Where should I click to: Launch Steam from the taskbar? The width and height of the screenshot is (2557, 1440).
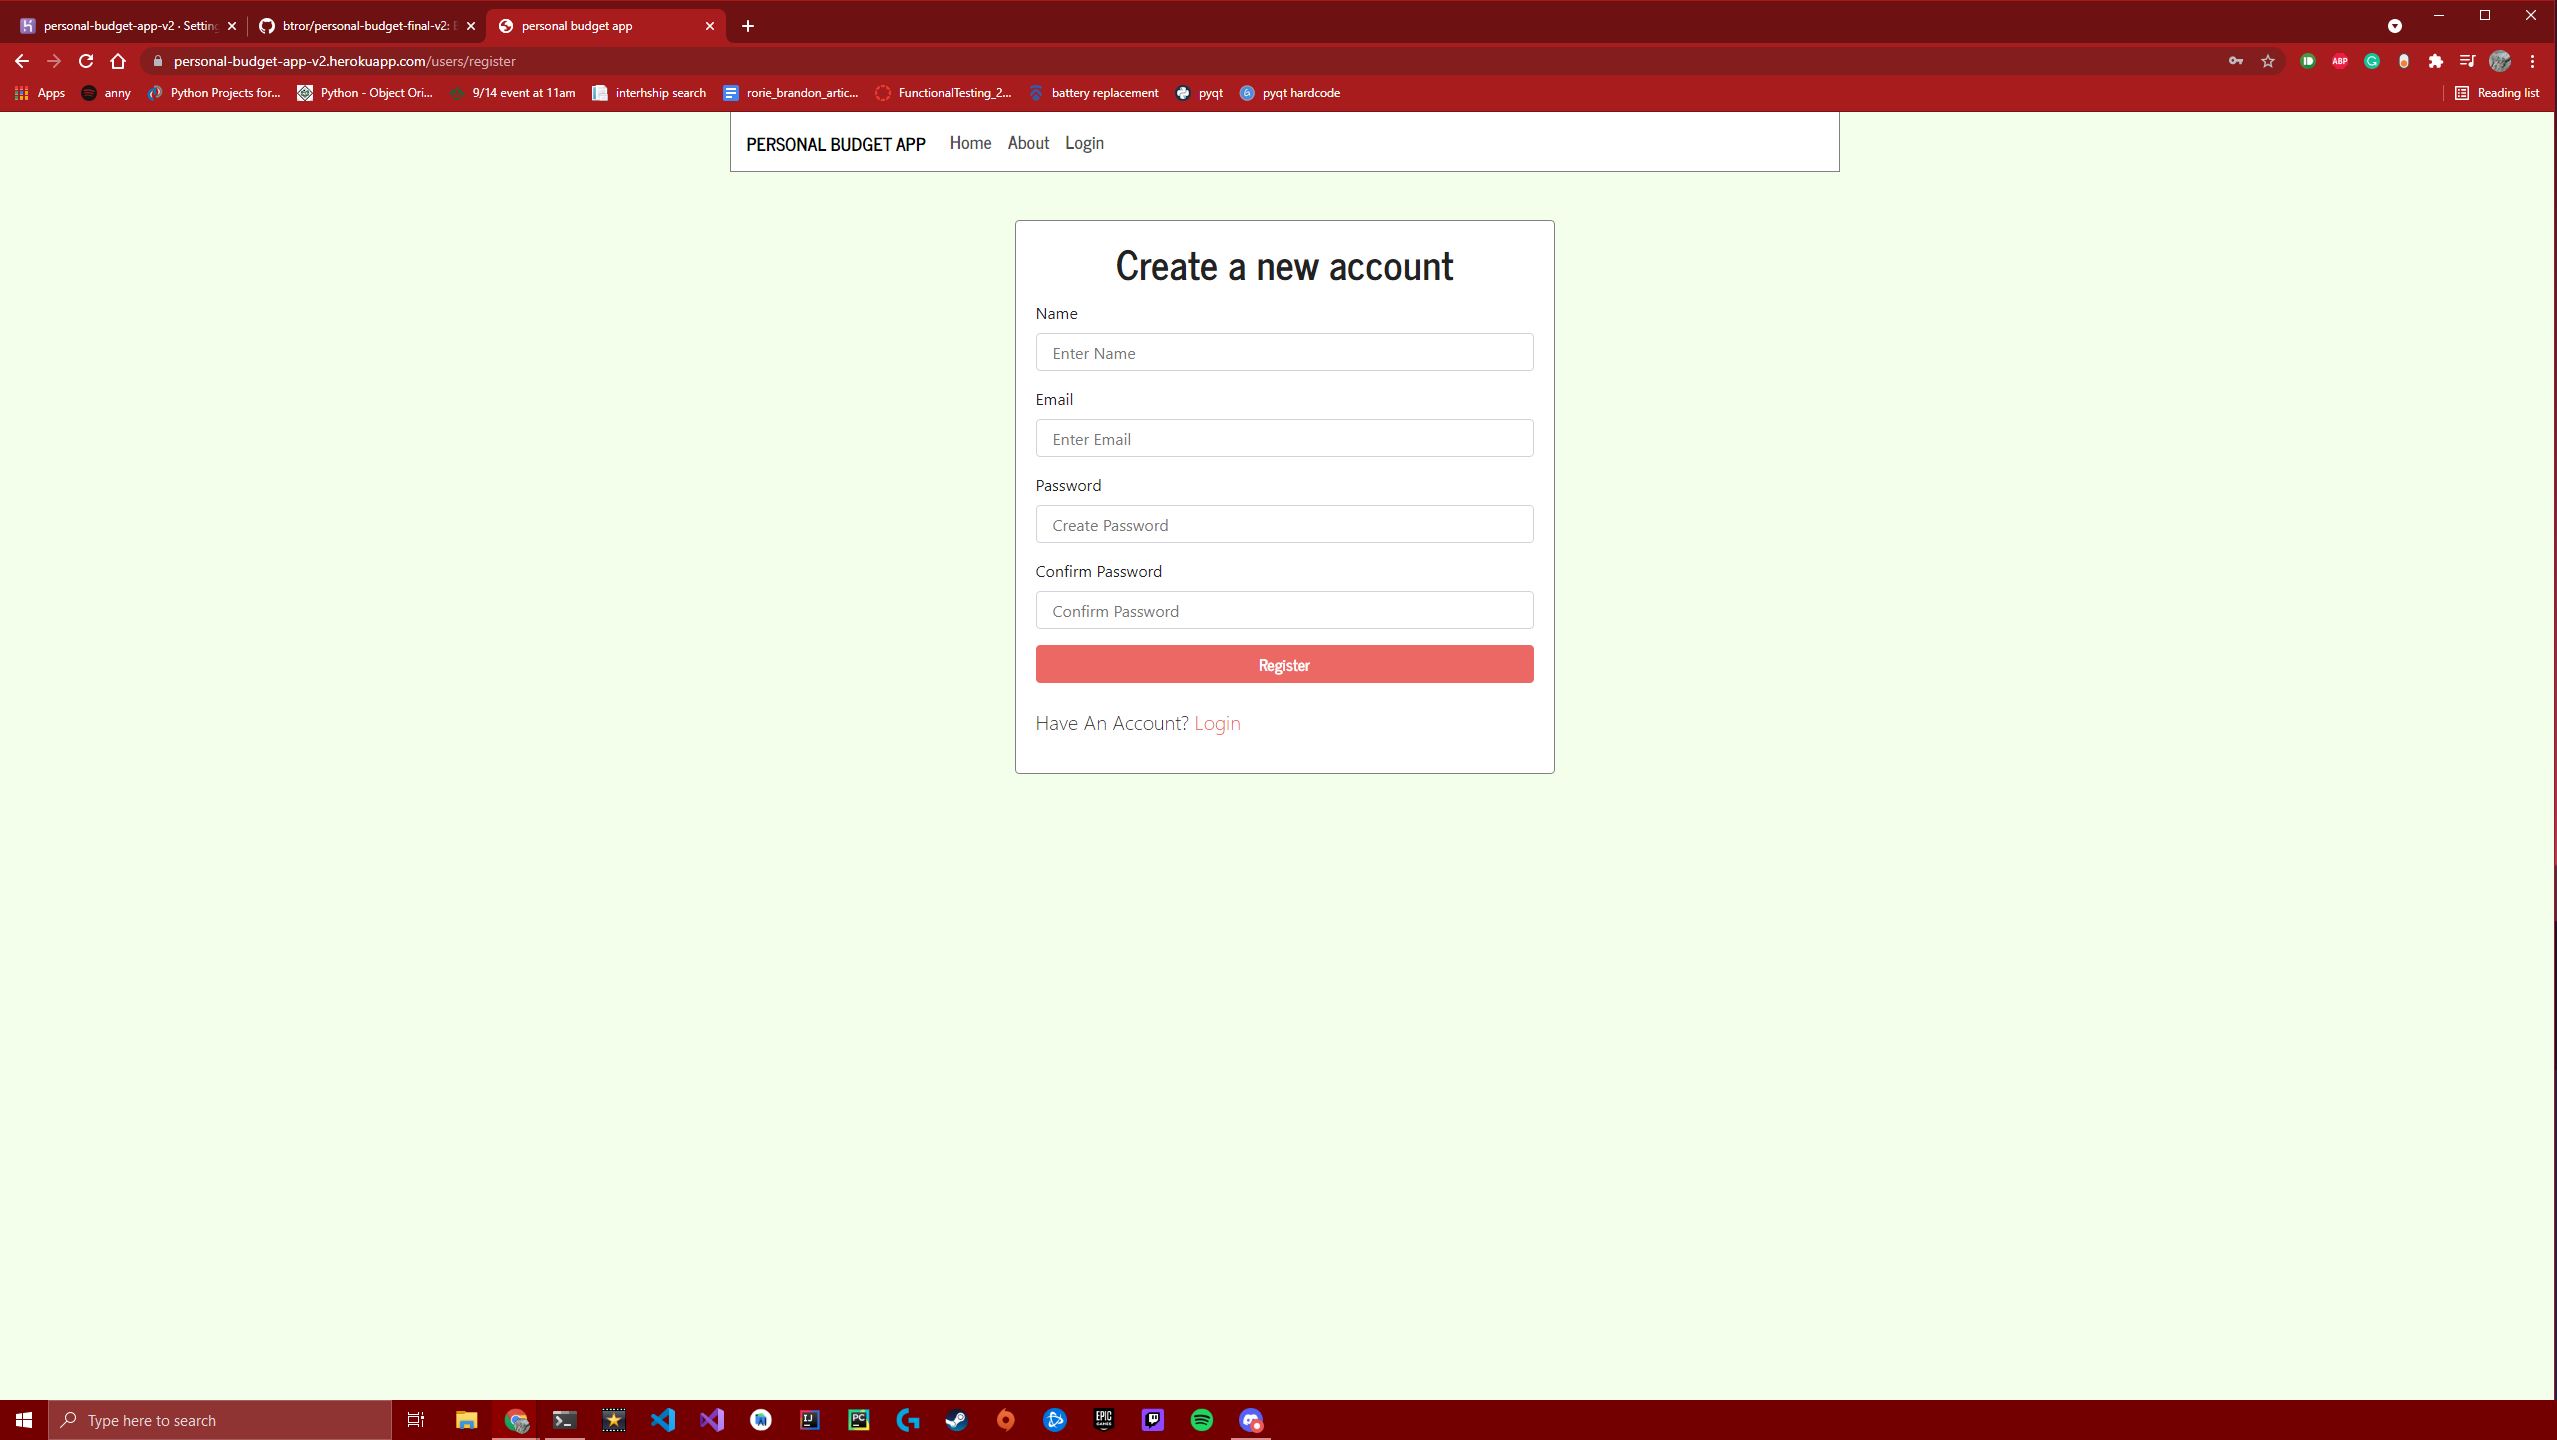point(956,1420)
